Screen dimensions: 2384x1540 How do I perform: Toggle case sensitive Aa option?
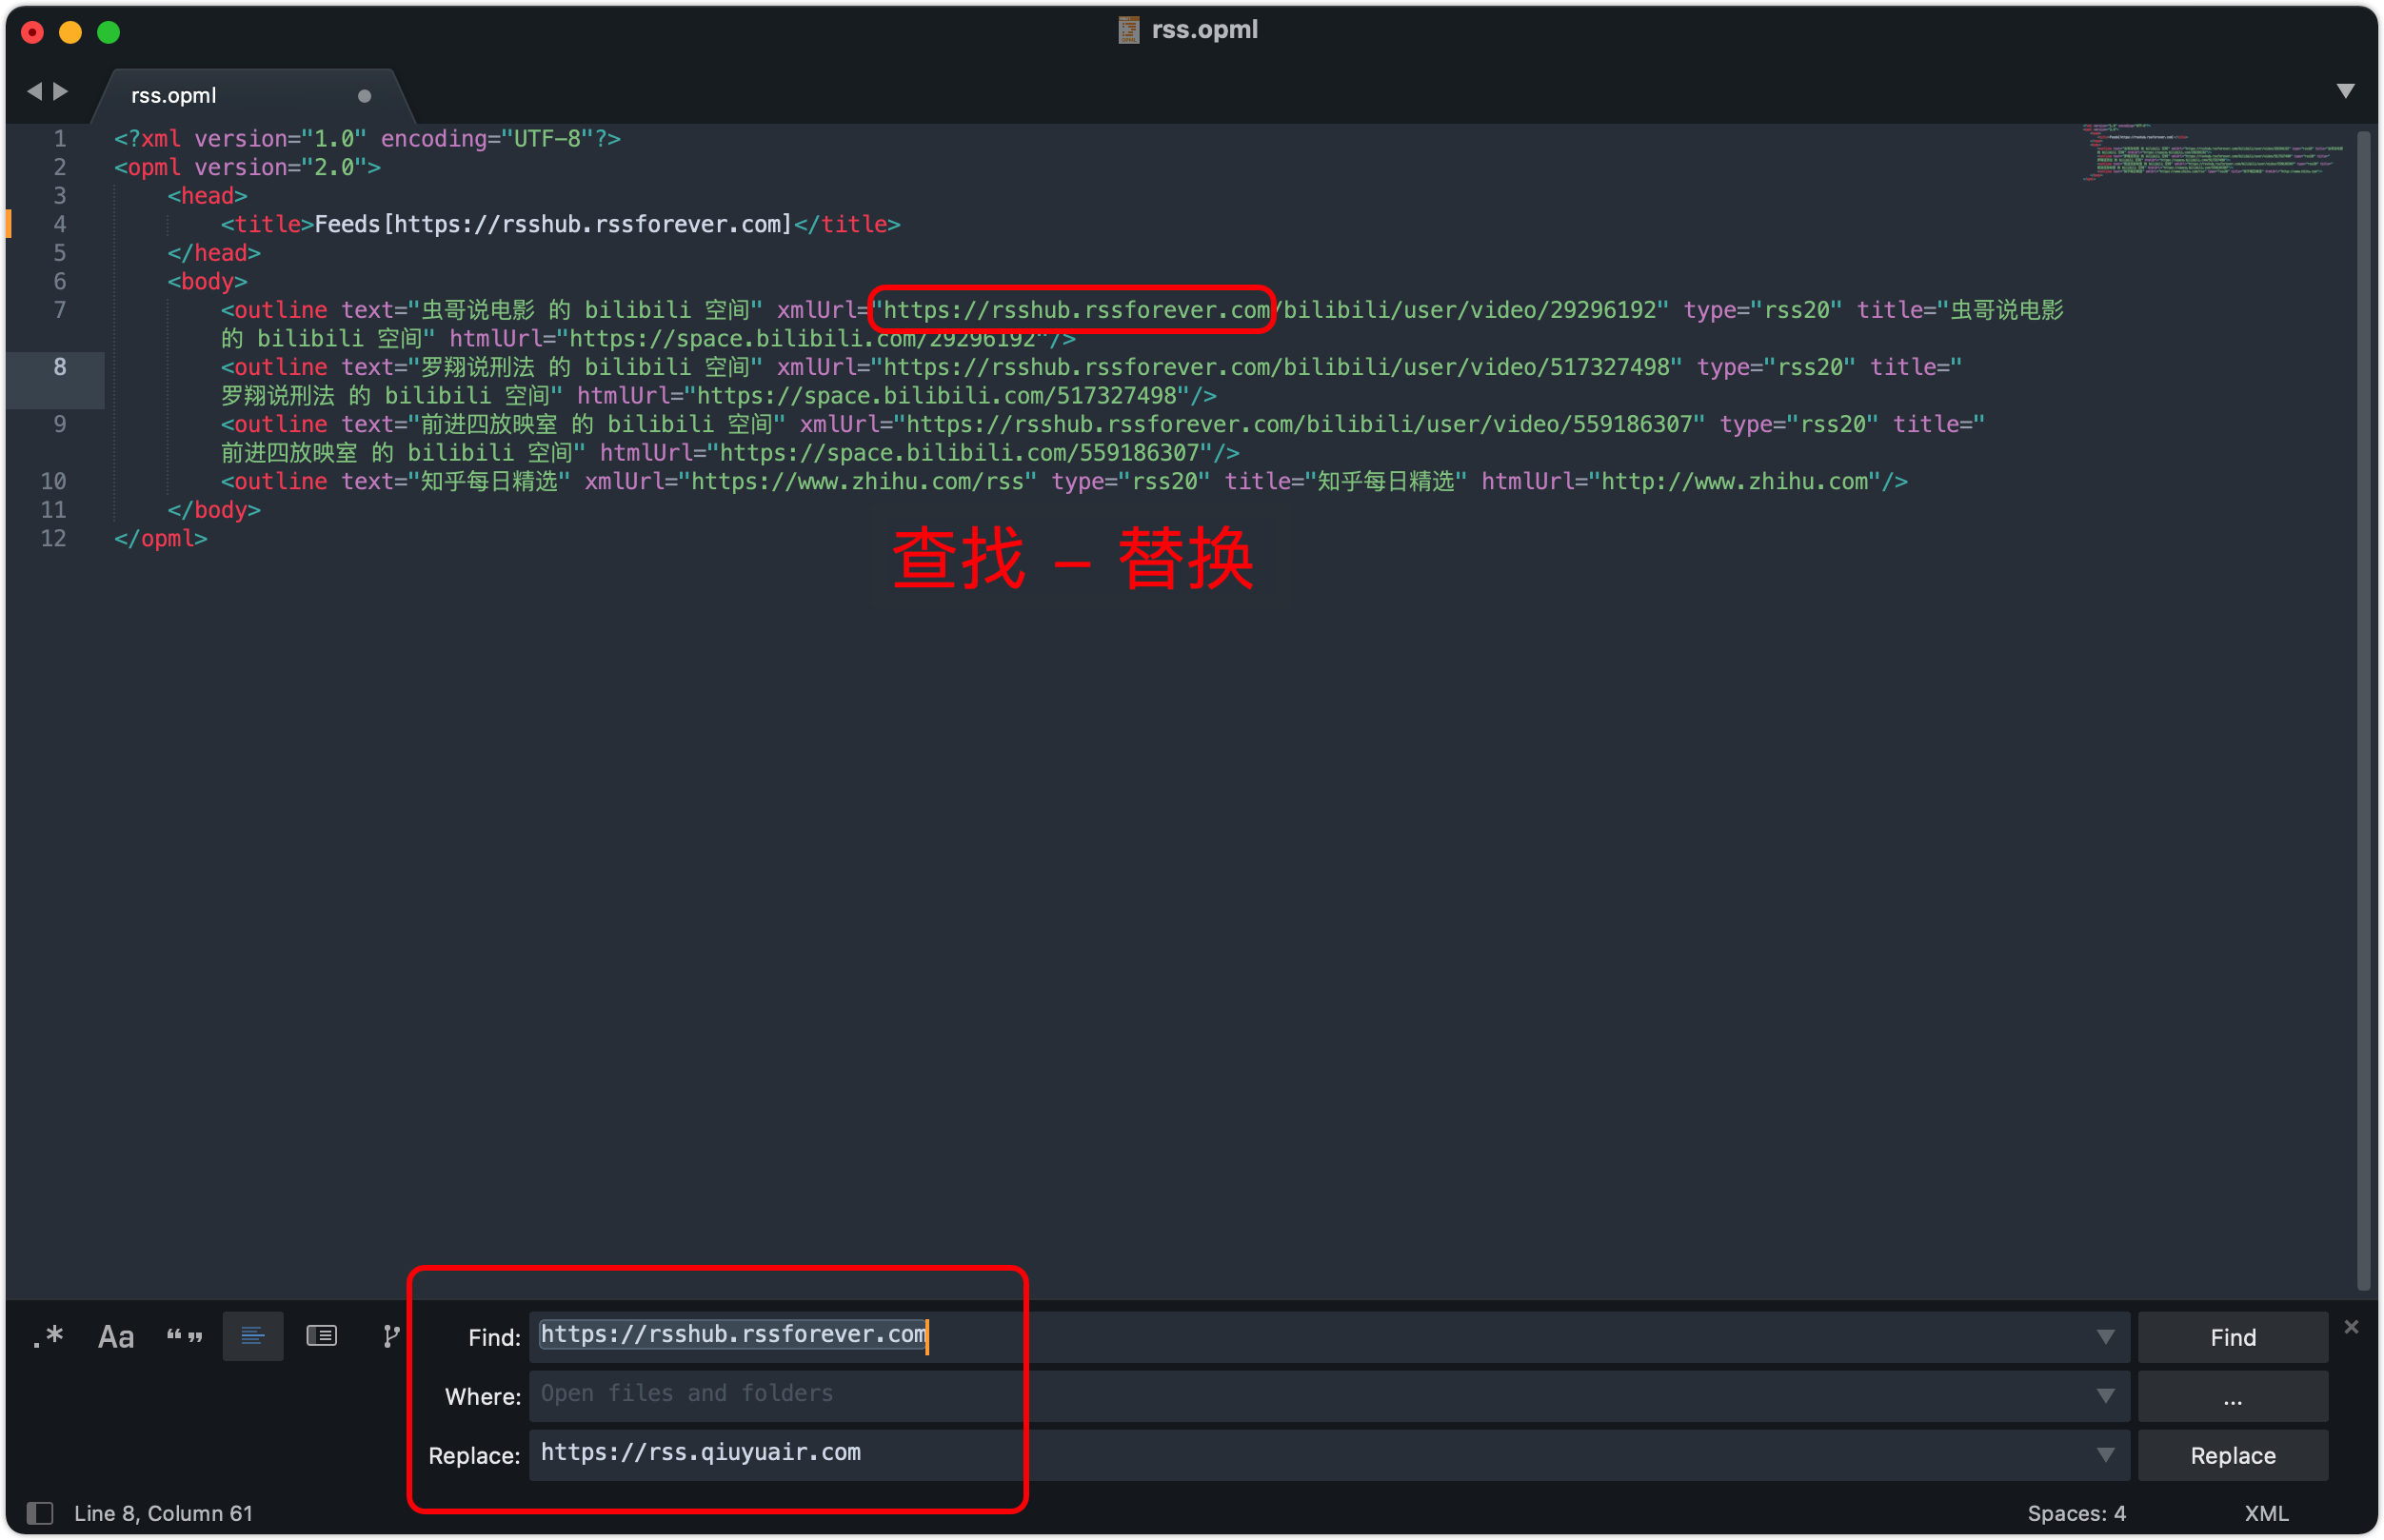click(115, 1337)
